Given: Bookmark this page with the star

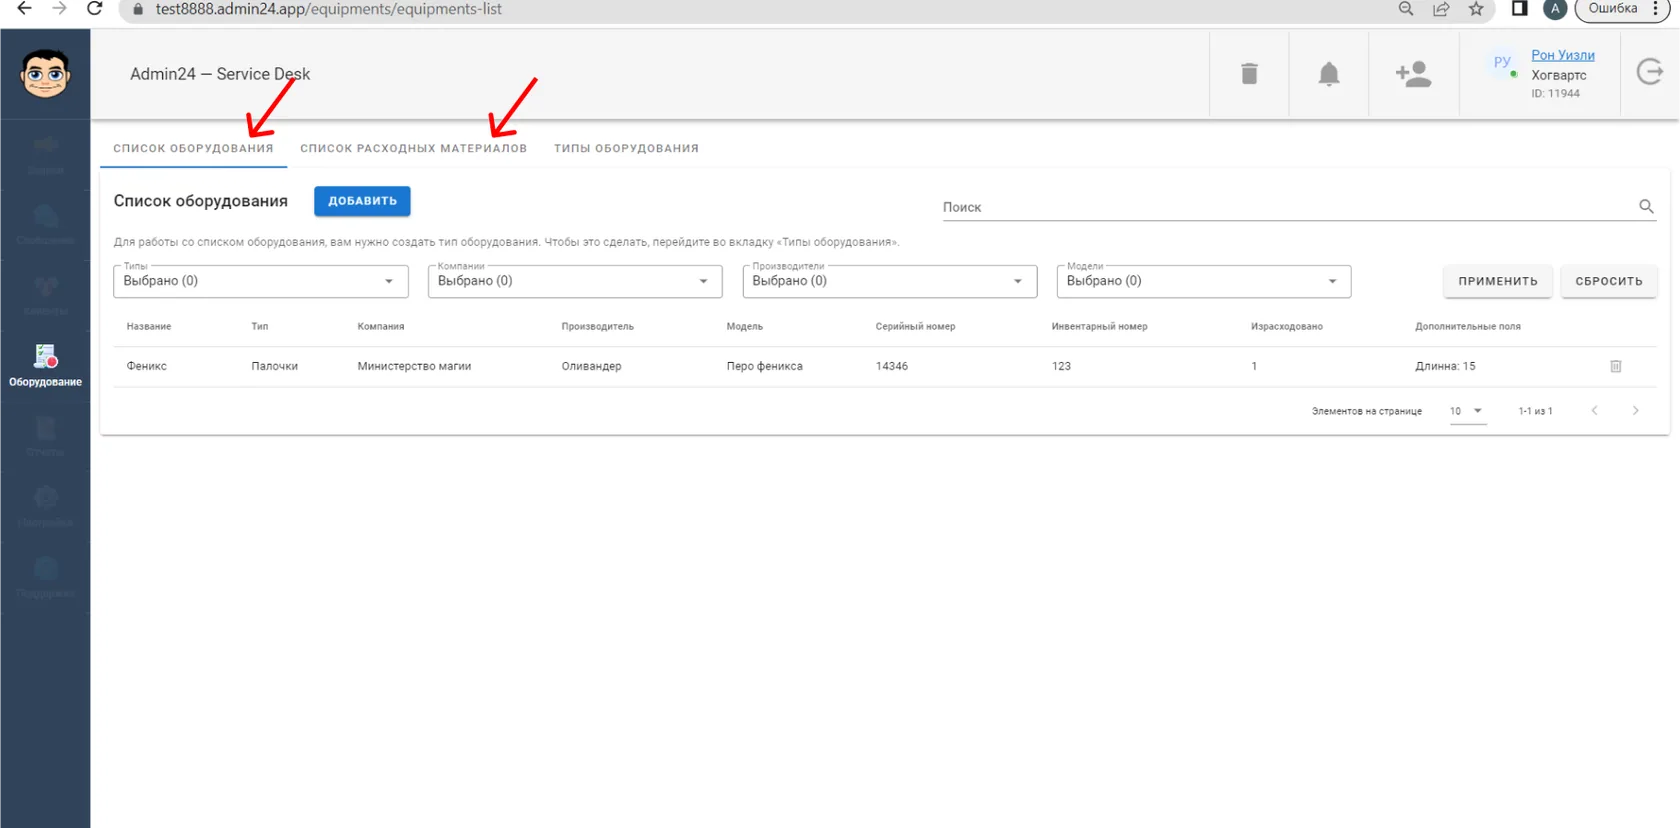Looking at the screenshot, I should [1476, 9].
